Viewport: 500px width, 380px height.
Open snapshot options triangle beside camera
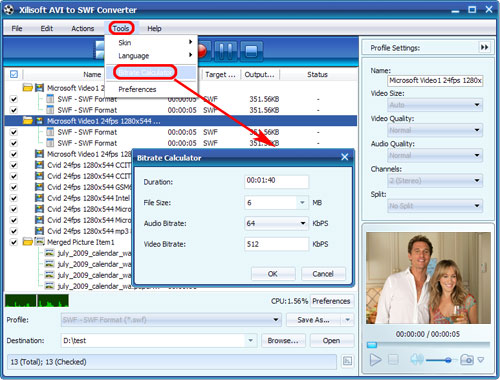pyautogui.click(x=481, y=360)
